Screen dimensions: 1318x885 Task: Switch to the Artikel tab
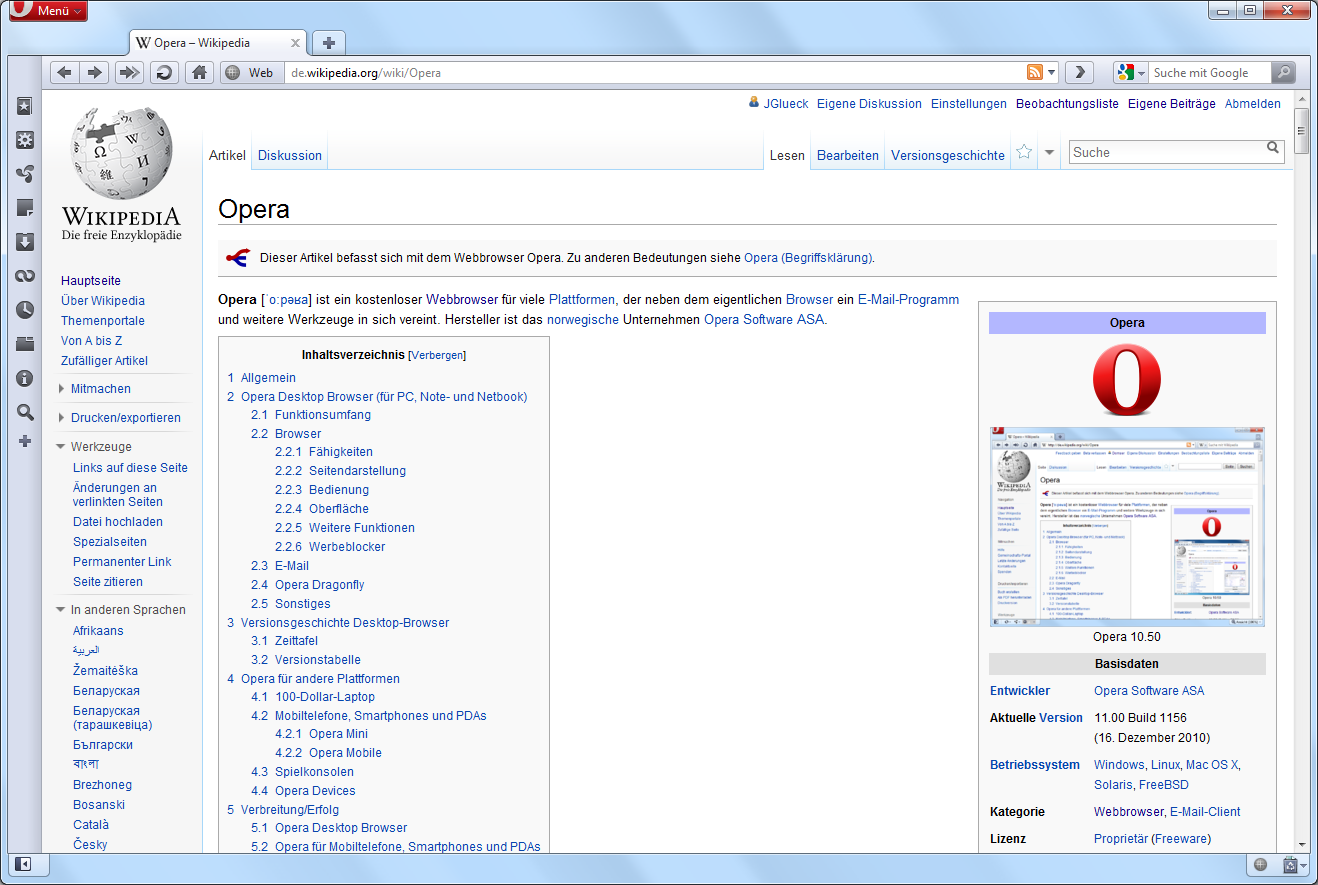pos(227,155)
